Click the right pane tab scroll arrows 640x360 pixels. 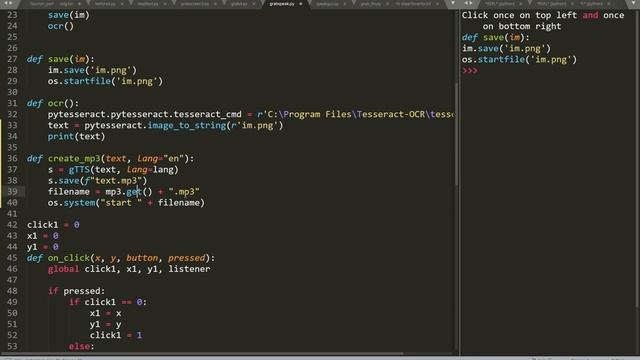point(469,3)
